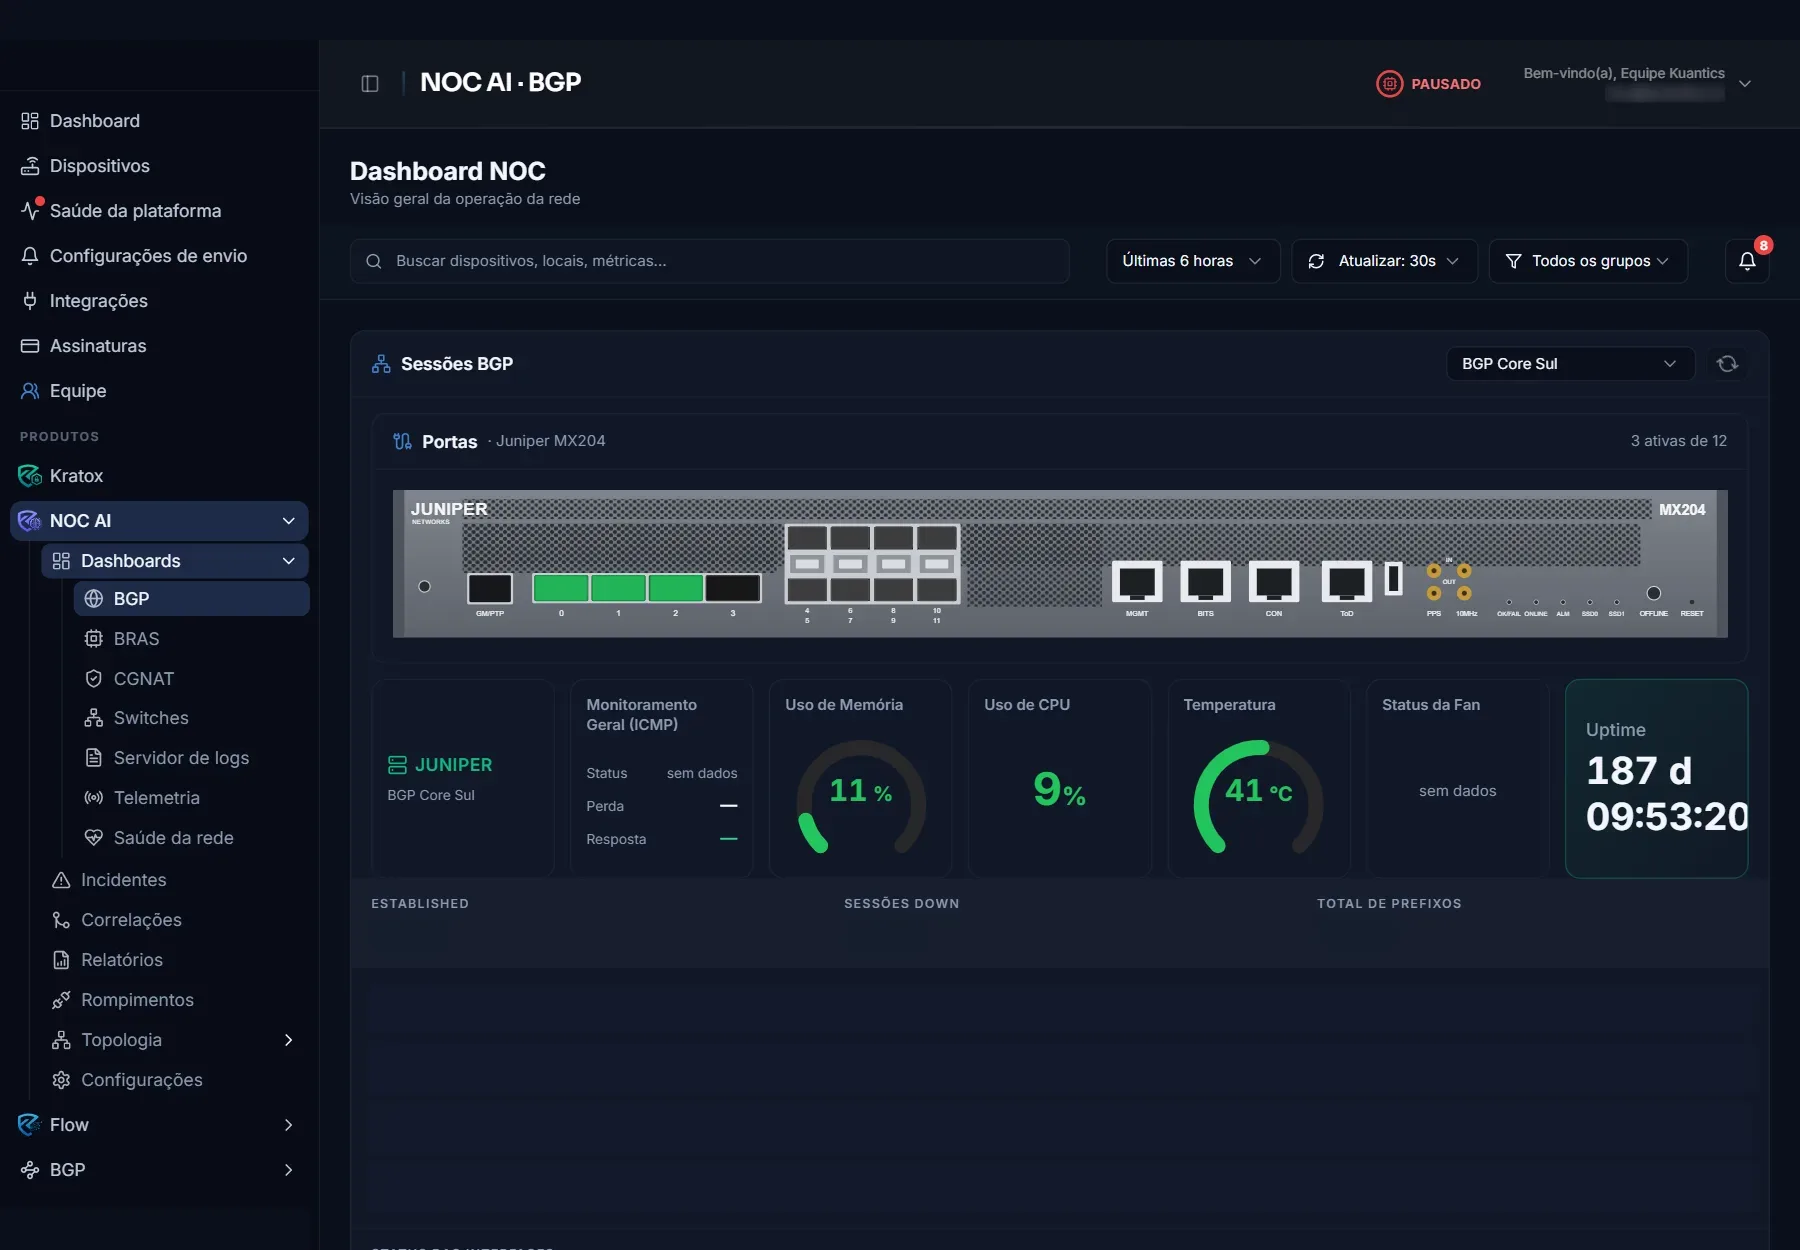Open the CGNAT shield icon
Viewport: 1800px width, 1250px height.
(x=94, y=679)
